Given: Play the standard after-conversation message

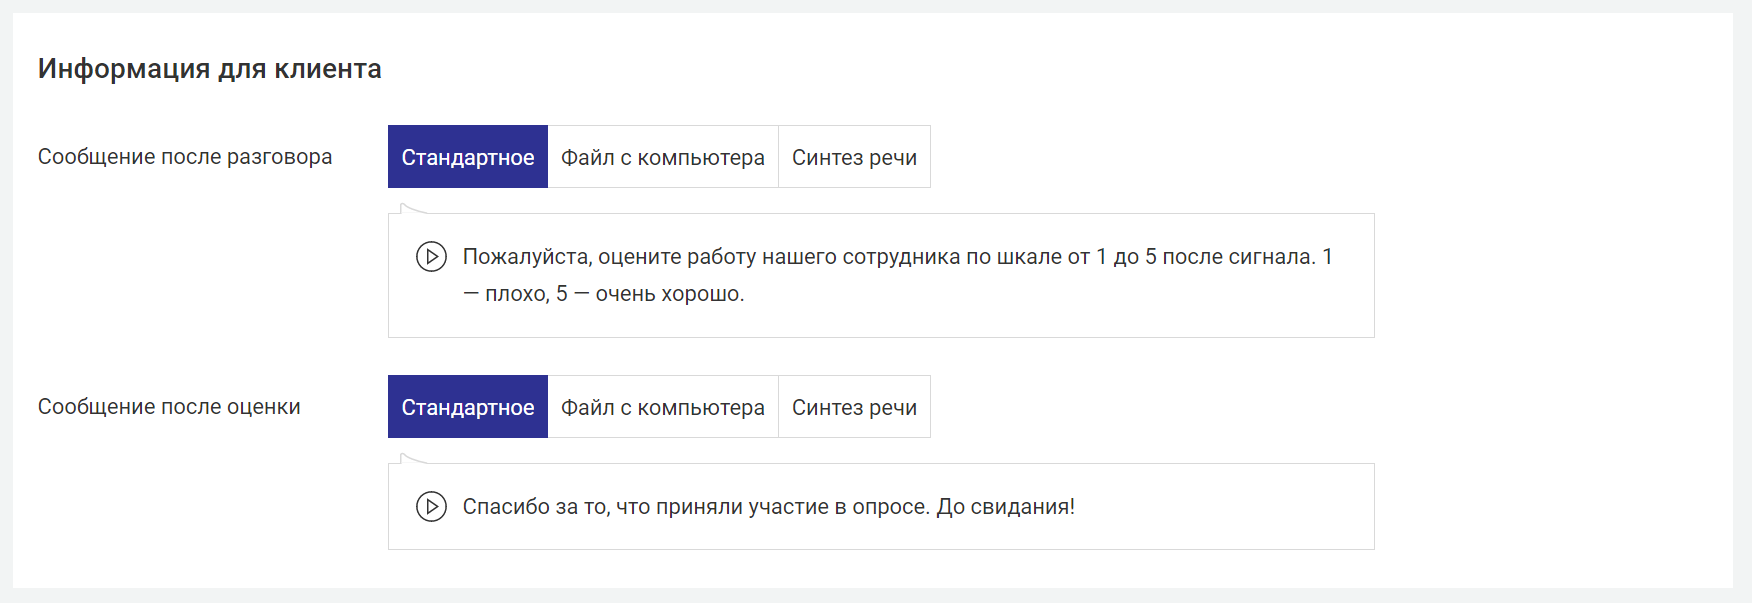Looking at the screenshot, I should (431, 257).
